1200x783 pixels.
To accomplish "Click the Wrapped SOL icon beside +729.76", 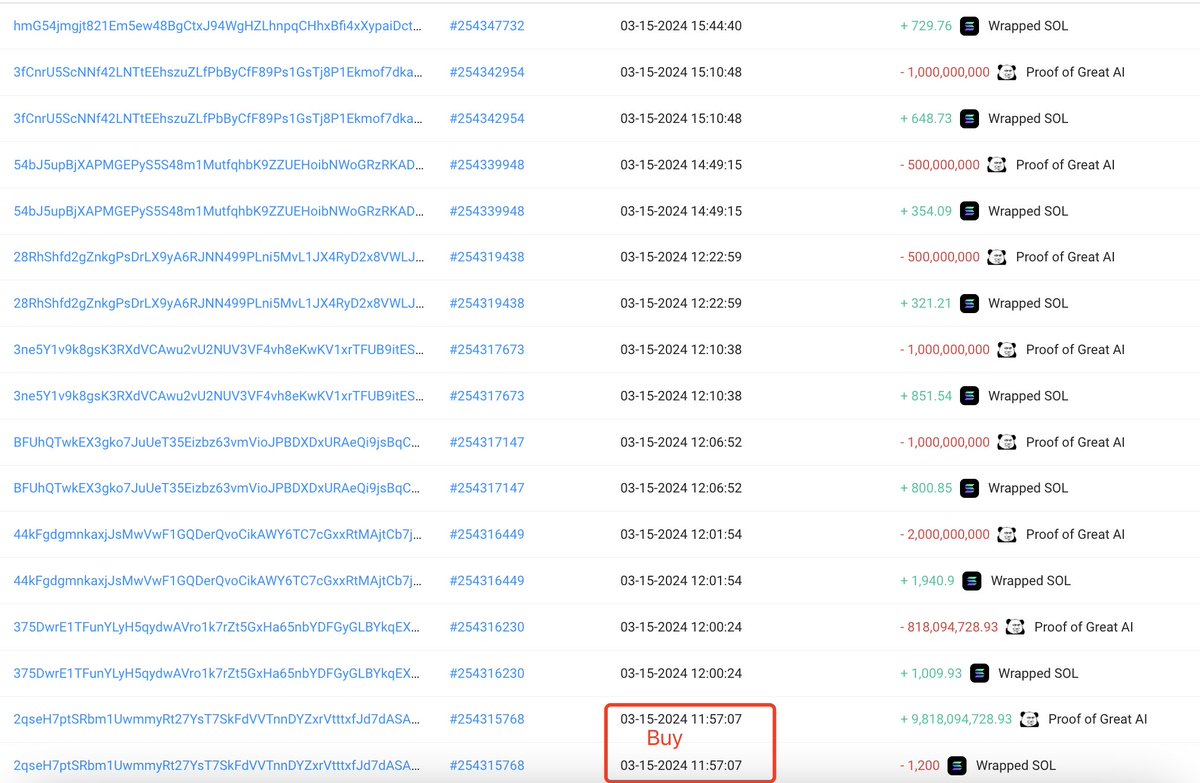I will 969,26.
